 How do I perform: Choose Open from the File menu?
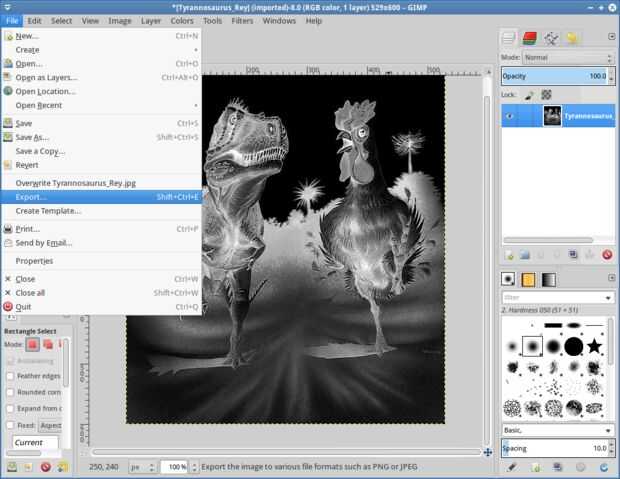(101, 64)
